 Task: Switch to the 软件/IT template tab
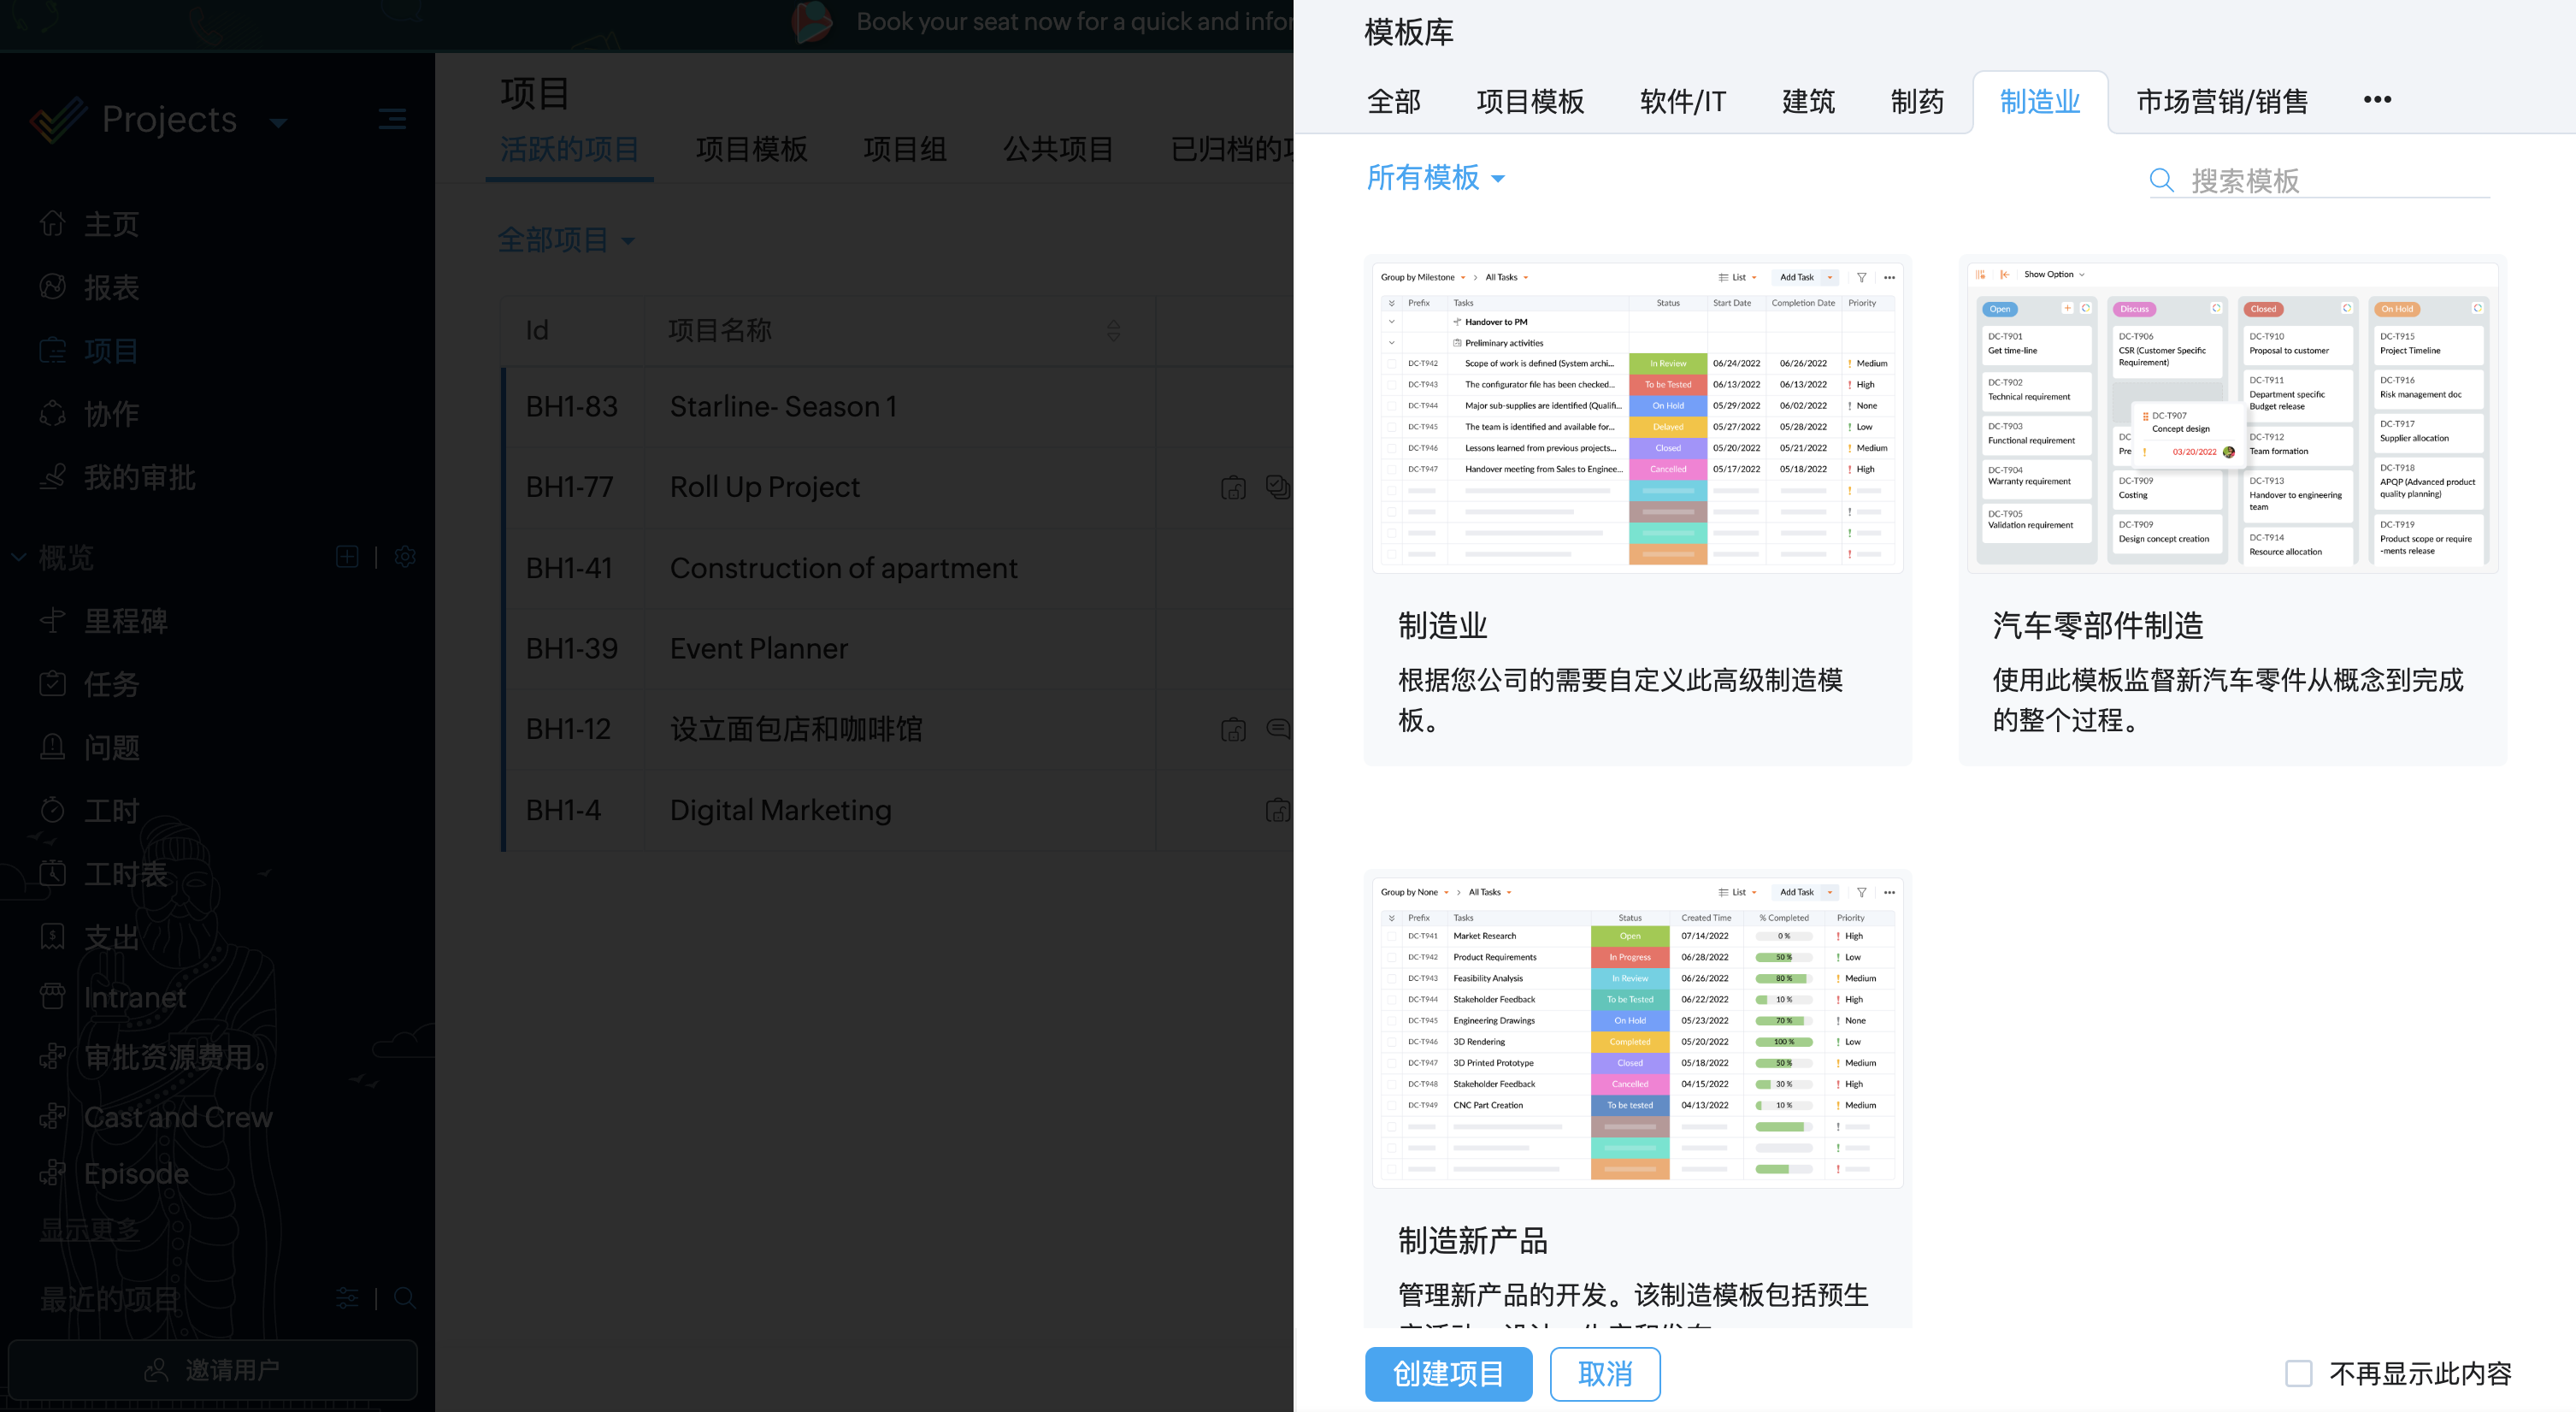coord(1682,102)
